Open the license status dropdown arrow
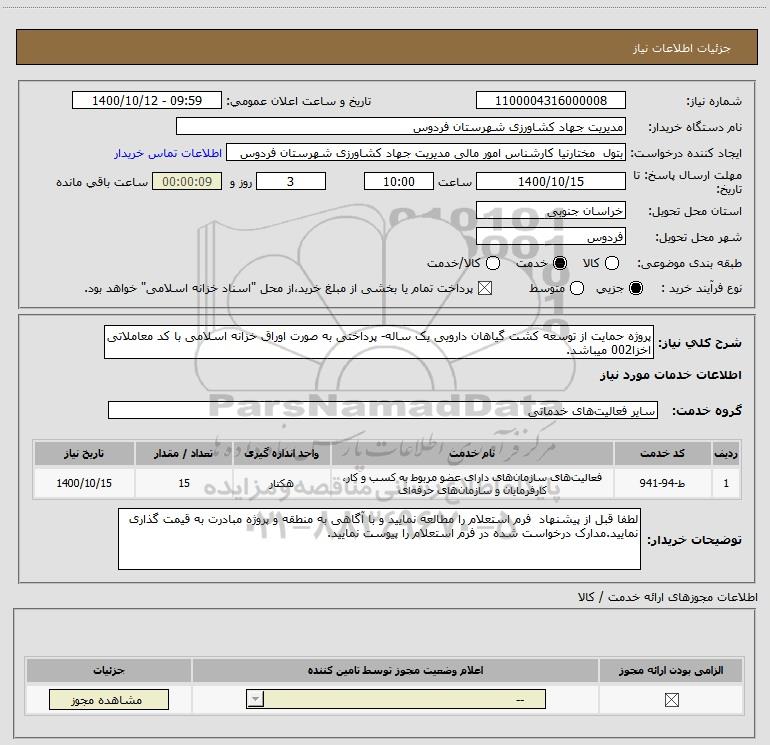 click(255, 699)
